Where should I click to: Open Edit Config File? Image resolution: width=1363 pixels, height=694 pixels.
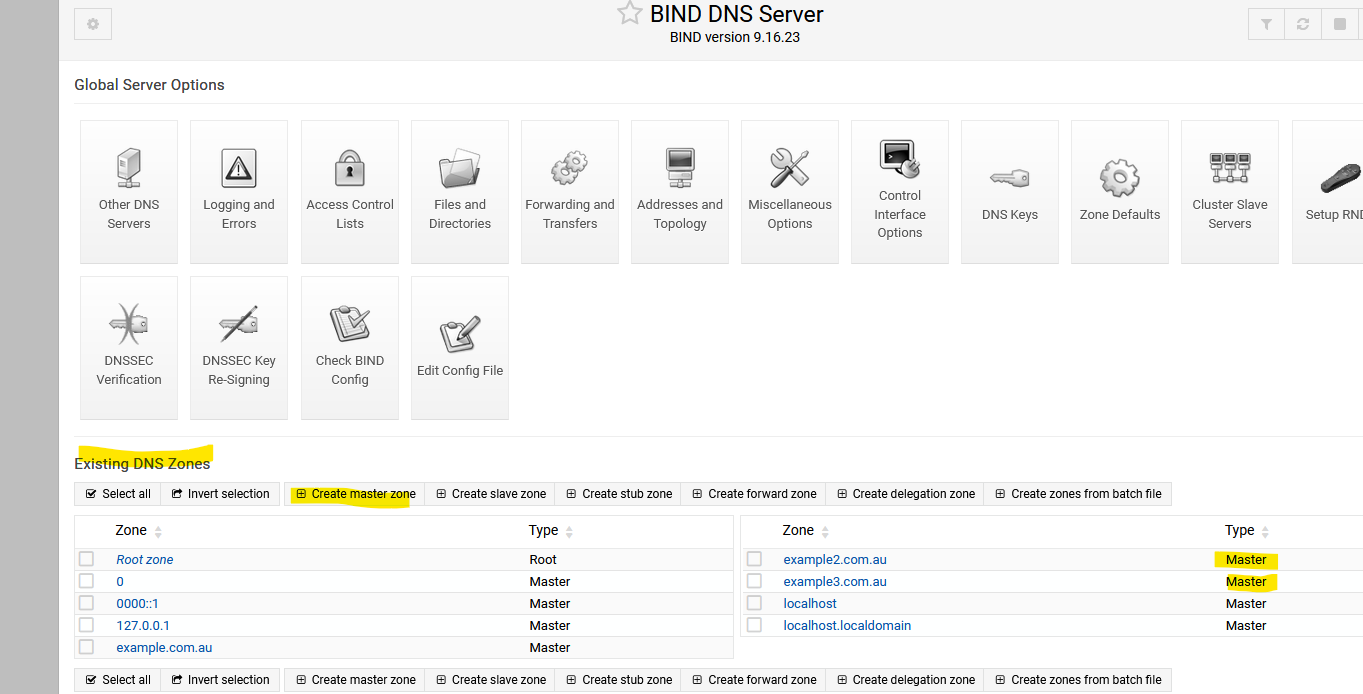coord(460,348)
